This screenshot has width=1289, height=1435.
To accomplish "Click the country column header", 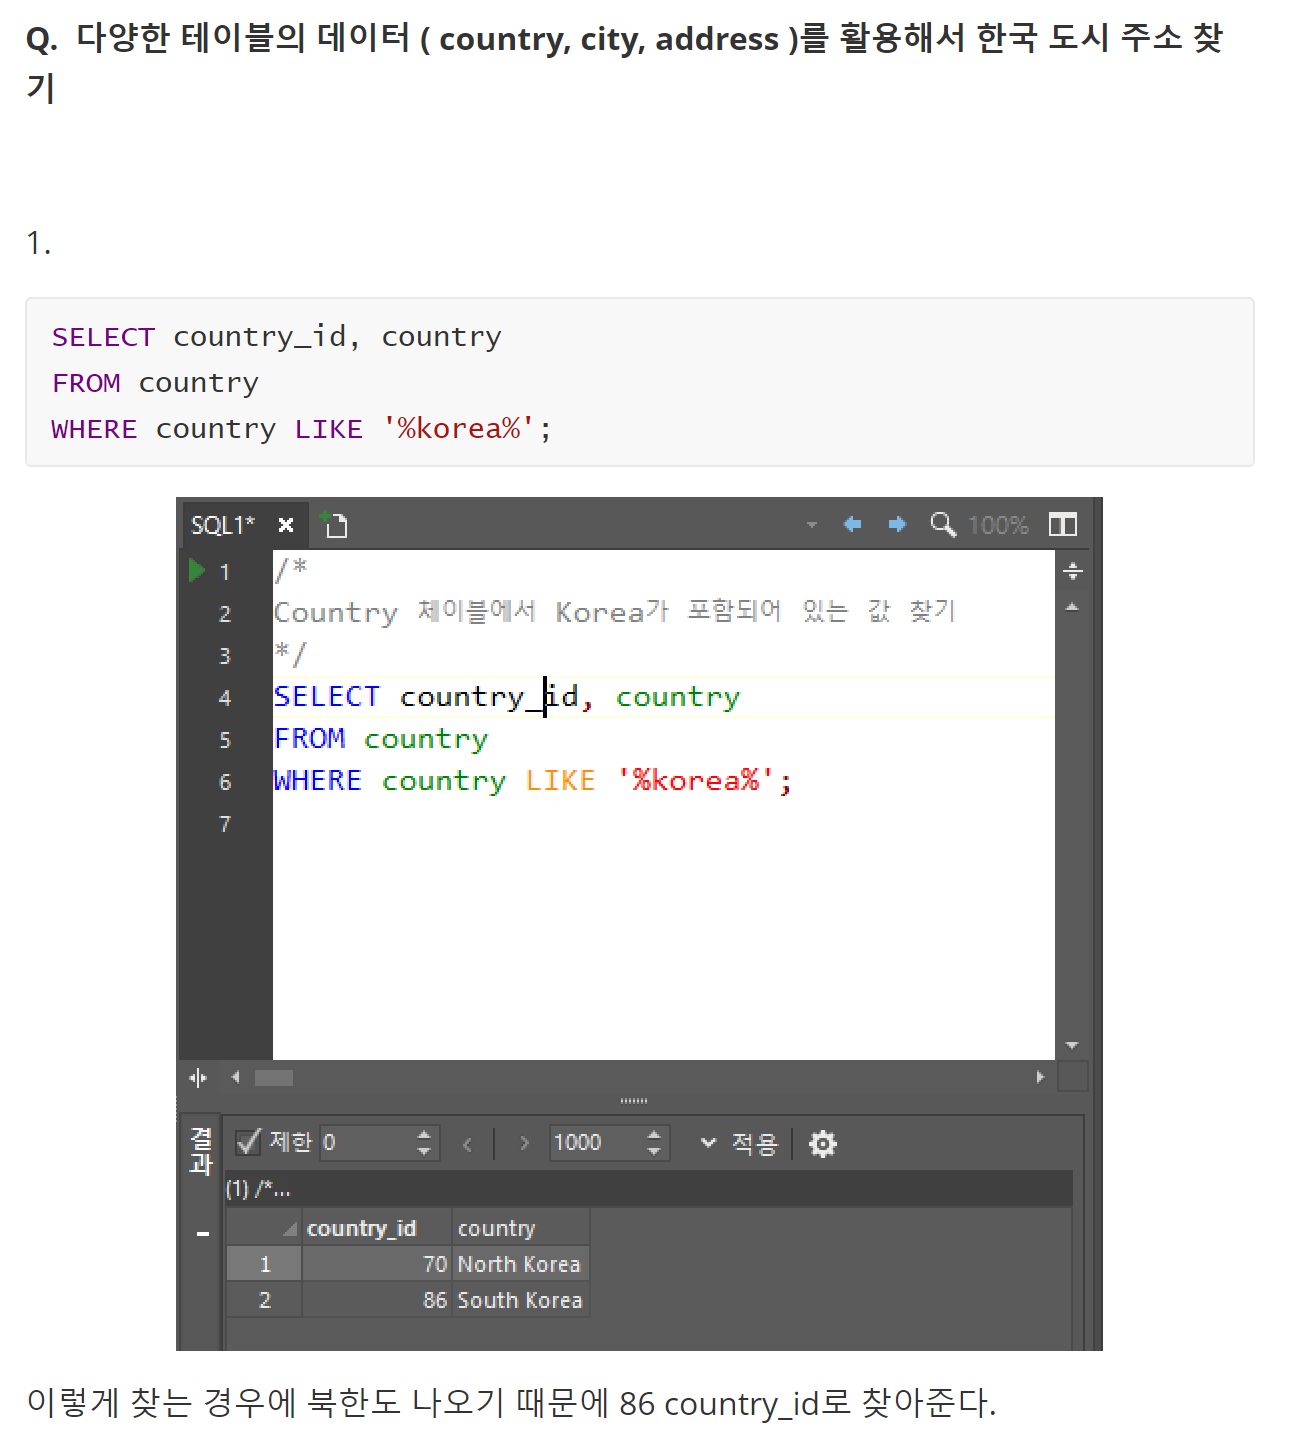I will 520,1228.
